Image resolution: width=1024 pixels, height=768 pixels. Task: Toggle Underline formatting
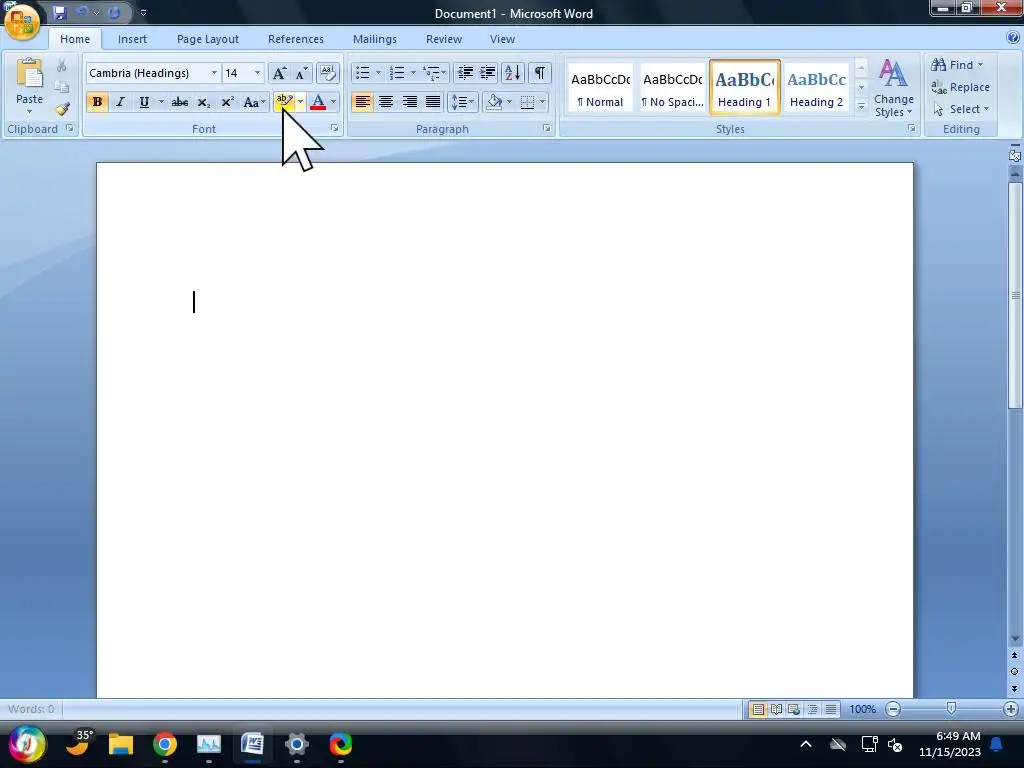pyautogui.click(x=144, y=102)
